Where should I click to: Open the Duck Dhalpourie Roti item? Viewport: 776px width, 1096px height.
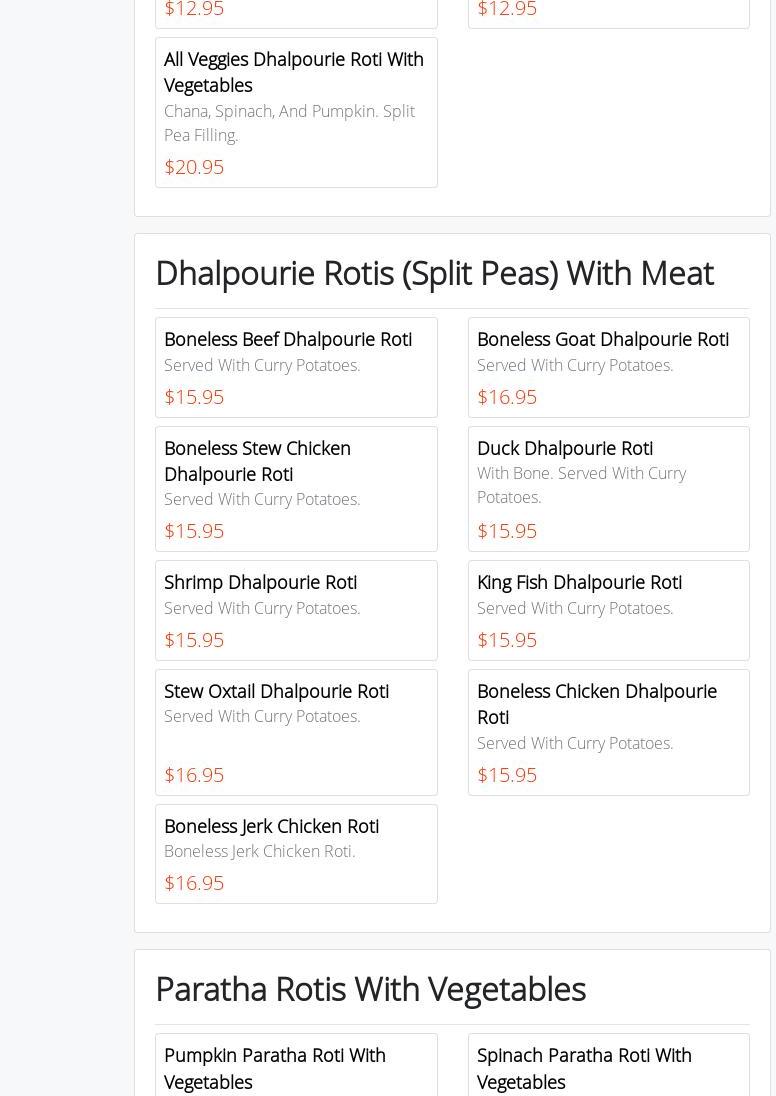tap(564, 448)
